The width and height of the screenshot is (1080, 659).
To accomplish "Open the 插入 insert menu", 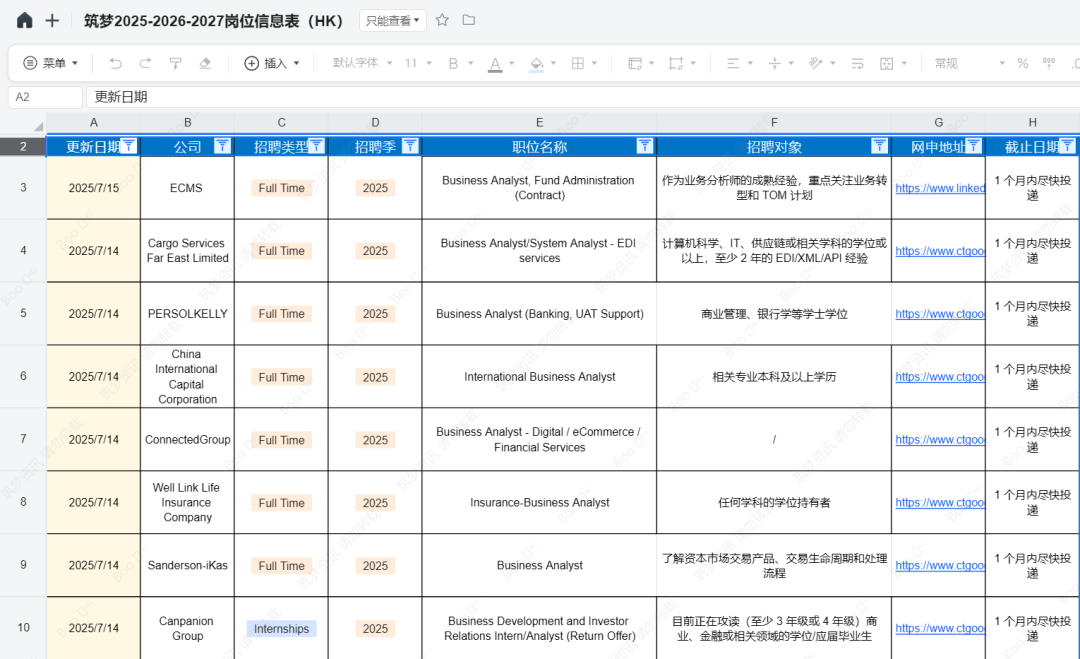I will pyautogui.click(x=272, y=63).
